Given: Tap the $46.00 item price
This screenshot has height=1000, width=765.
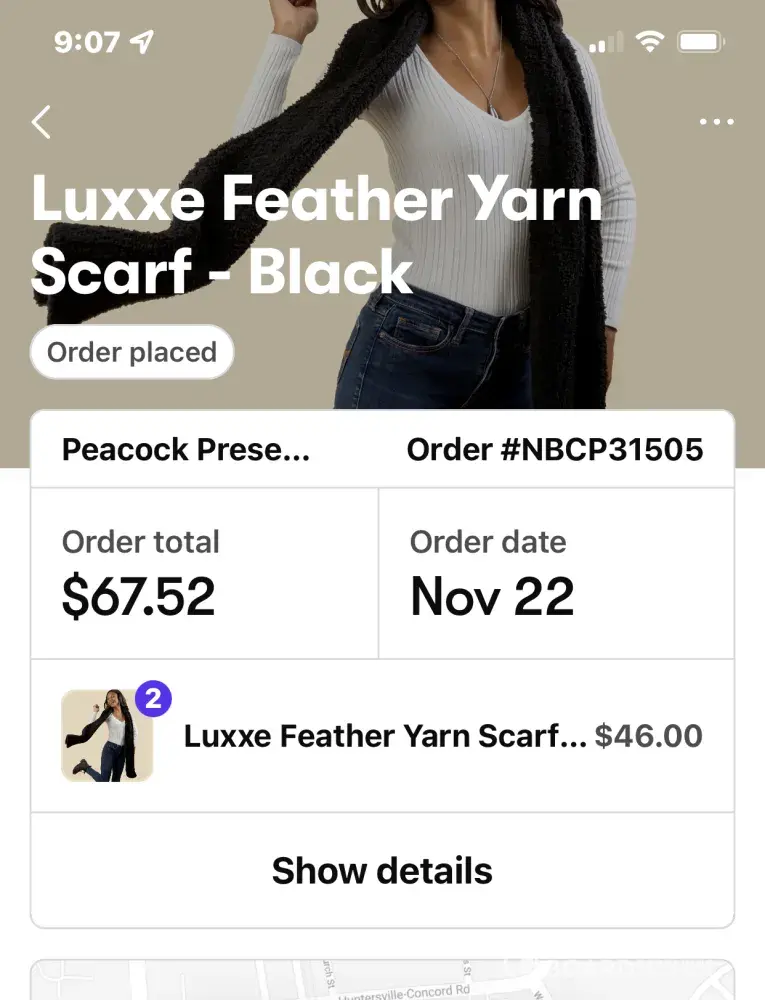Looking at the screenshot, I should pyautogui.click(x=648, y=737).
